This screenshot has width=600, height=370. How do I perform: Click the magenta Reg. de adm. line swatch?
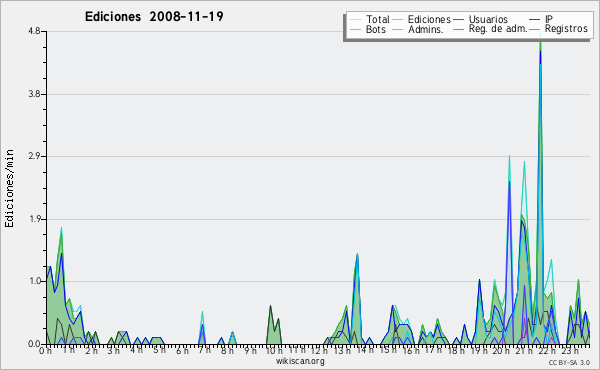tap(458, 29)
